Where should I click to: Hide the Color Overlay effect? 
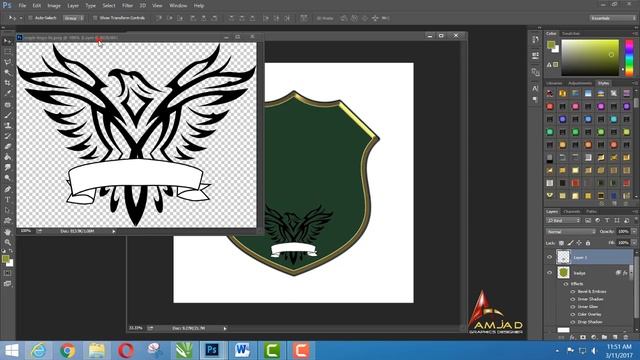(573, 314)
